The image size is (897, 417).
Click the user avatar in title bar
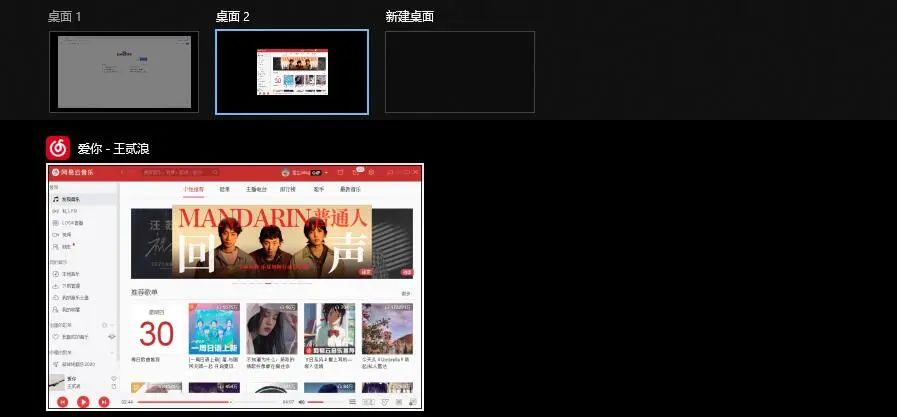click(x=285, y=172)
